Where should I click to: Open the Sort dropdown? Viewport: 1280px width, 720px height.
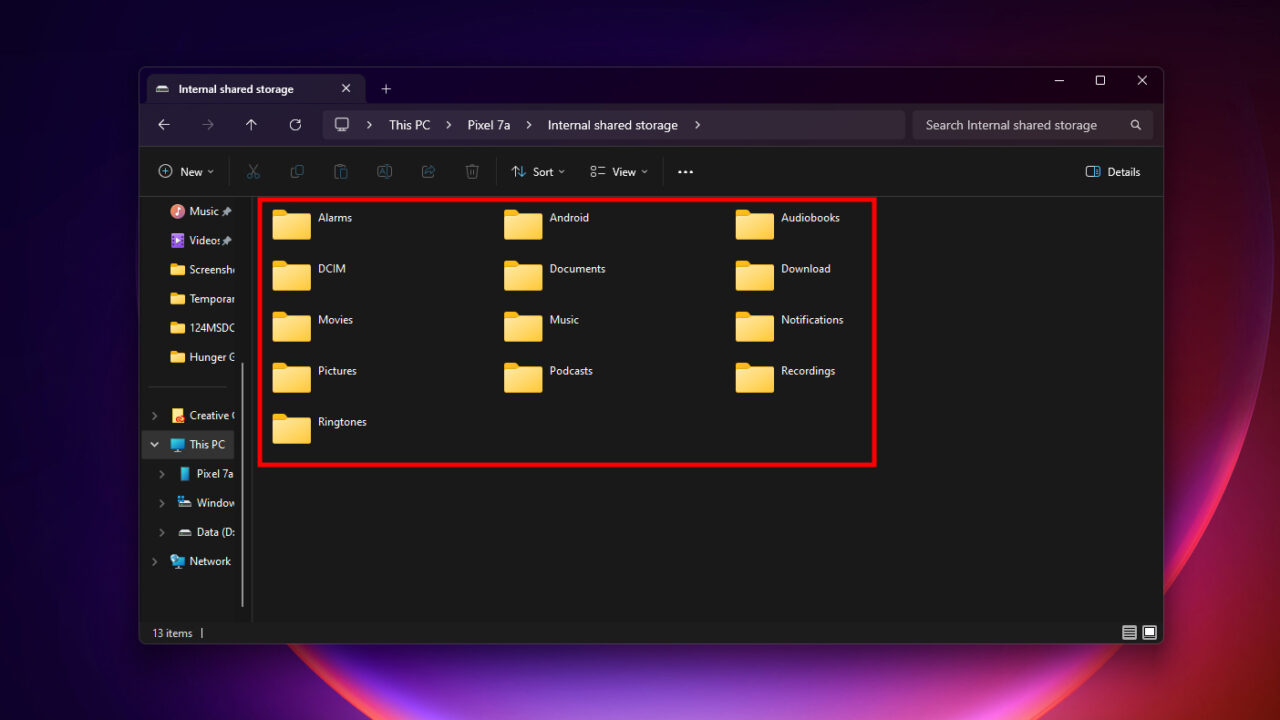(538, 171)
